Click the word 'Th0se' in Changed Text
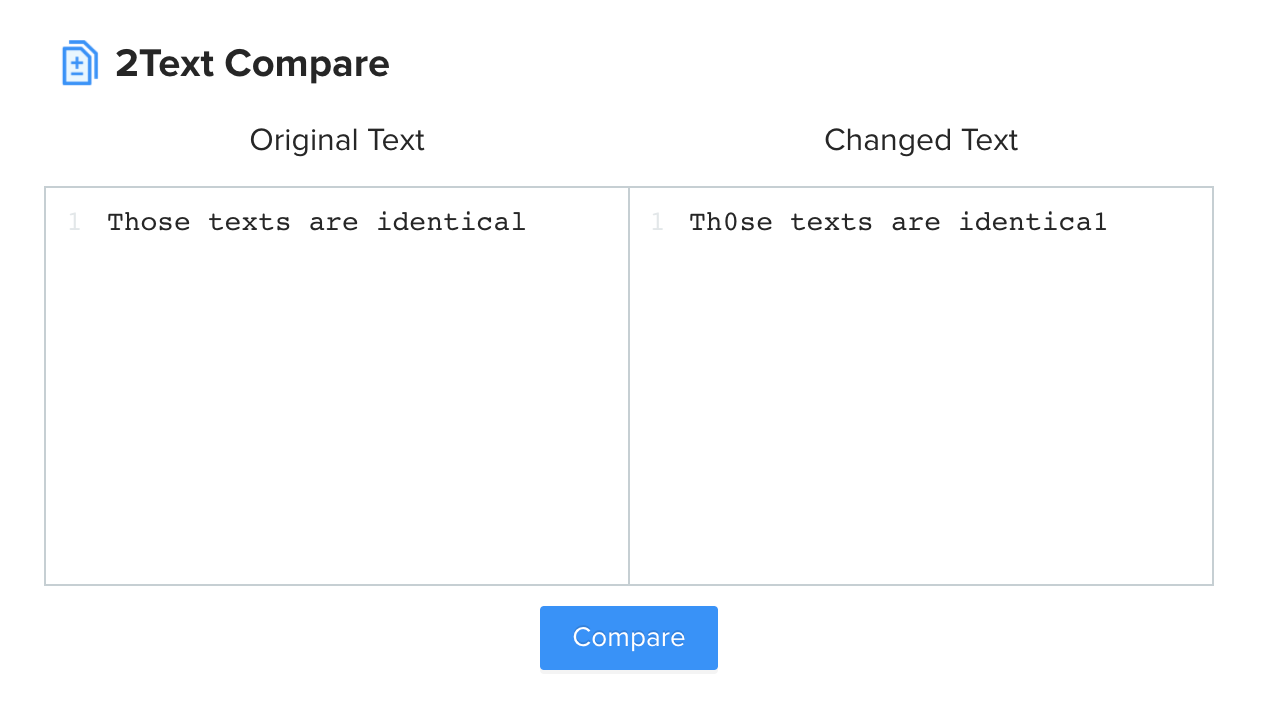This screenshot has height=716, width=1266. point(730,222)
